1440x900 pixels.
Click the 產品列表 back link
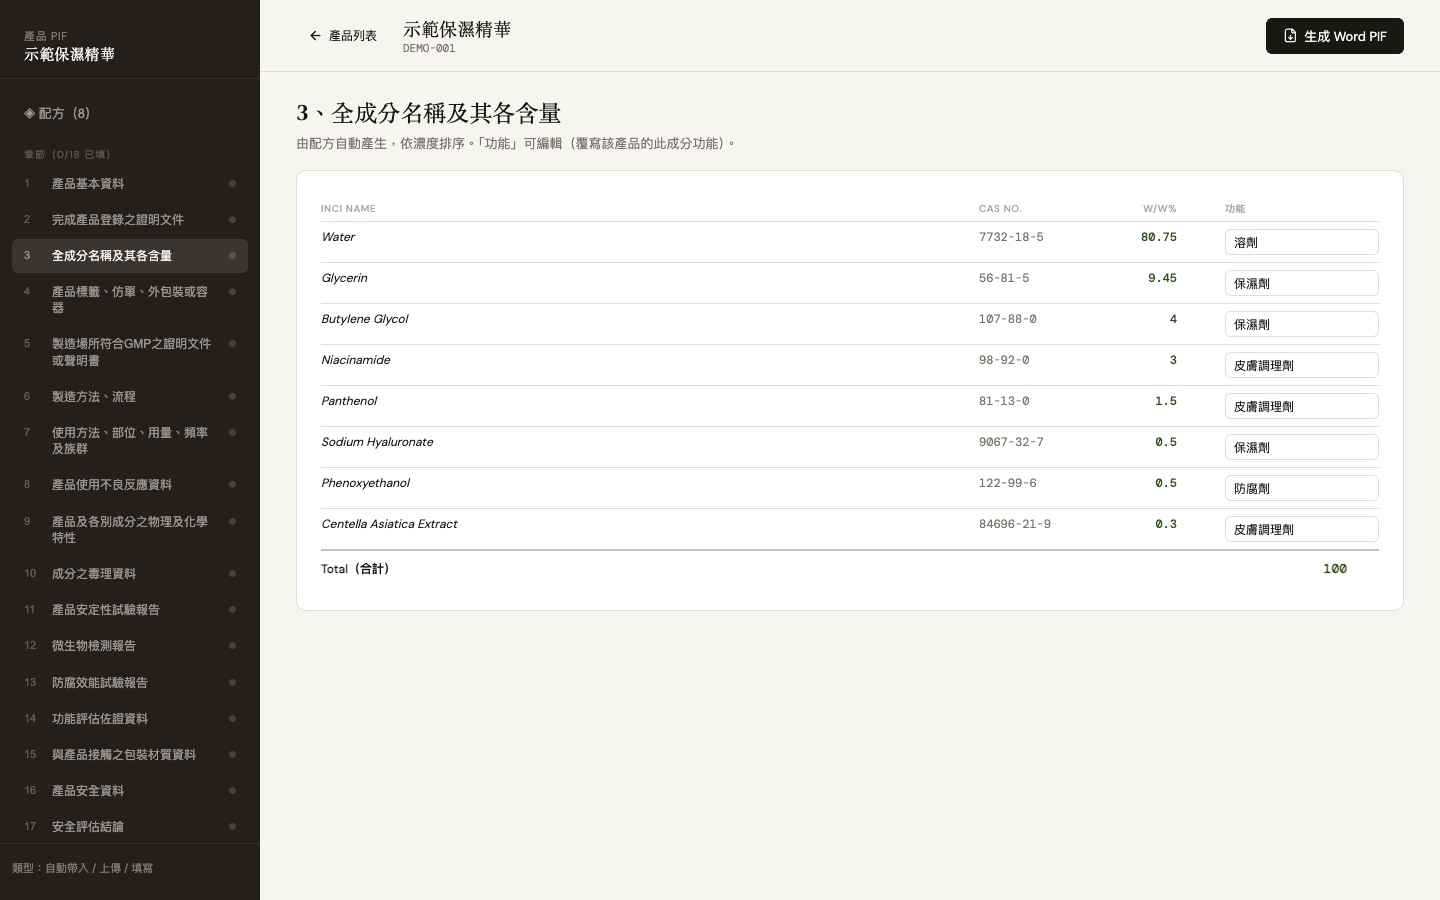pos(343,36)
